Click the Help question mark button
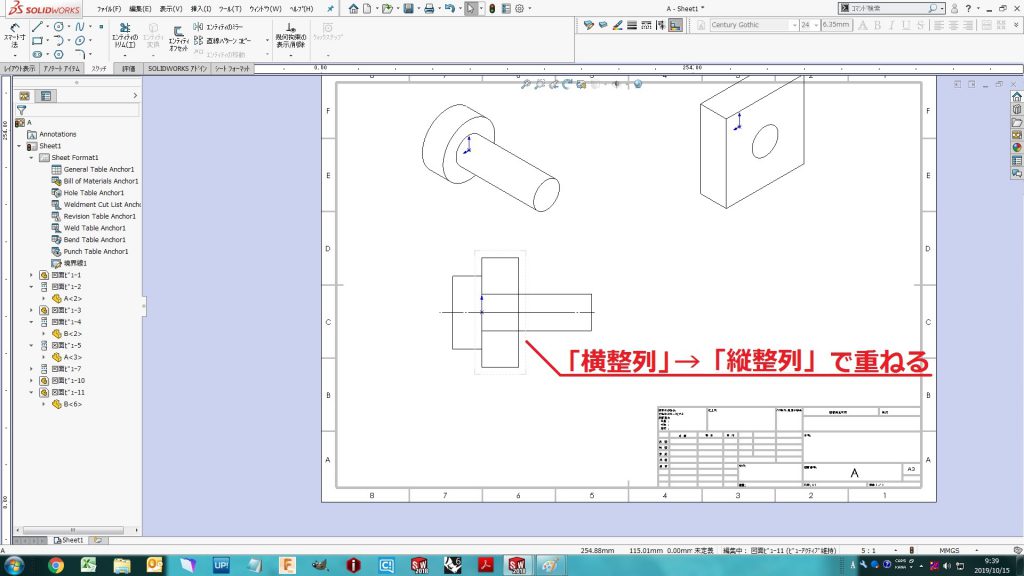Viewport: 1024px width, 576px height. [968, 8]
